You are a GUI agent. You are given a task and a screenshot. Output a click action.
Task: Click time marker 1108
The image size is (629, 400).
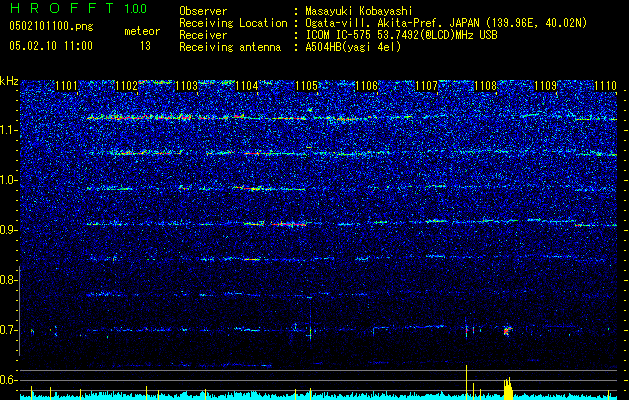[486, 85]
